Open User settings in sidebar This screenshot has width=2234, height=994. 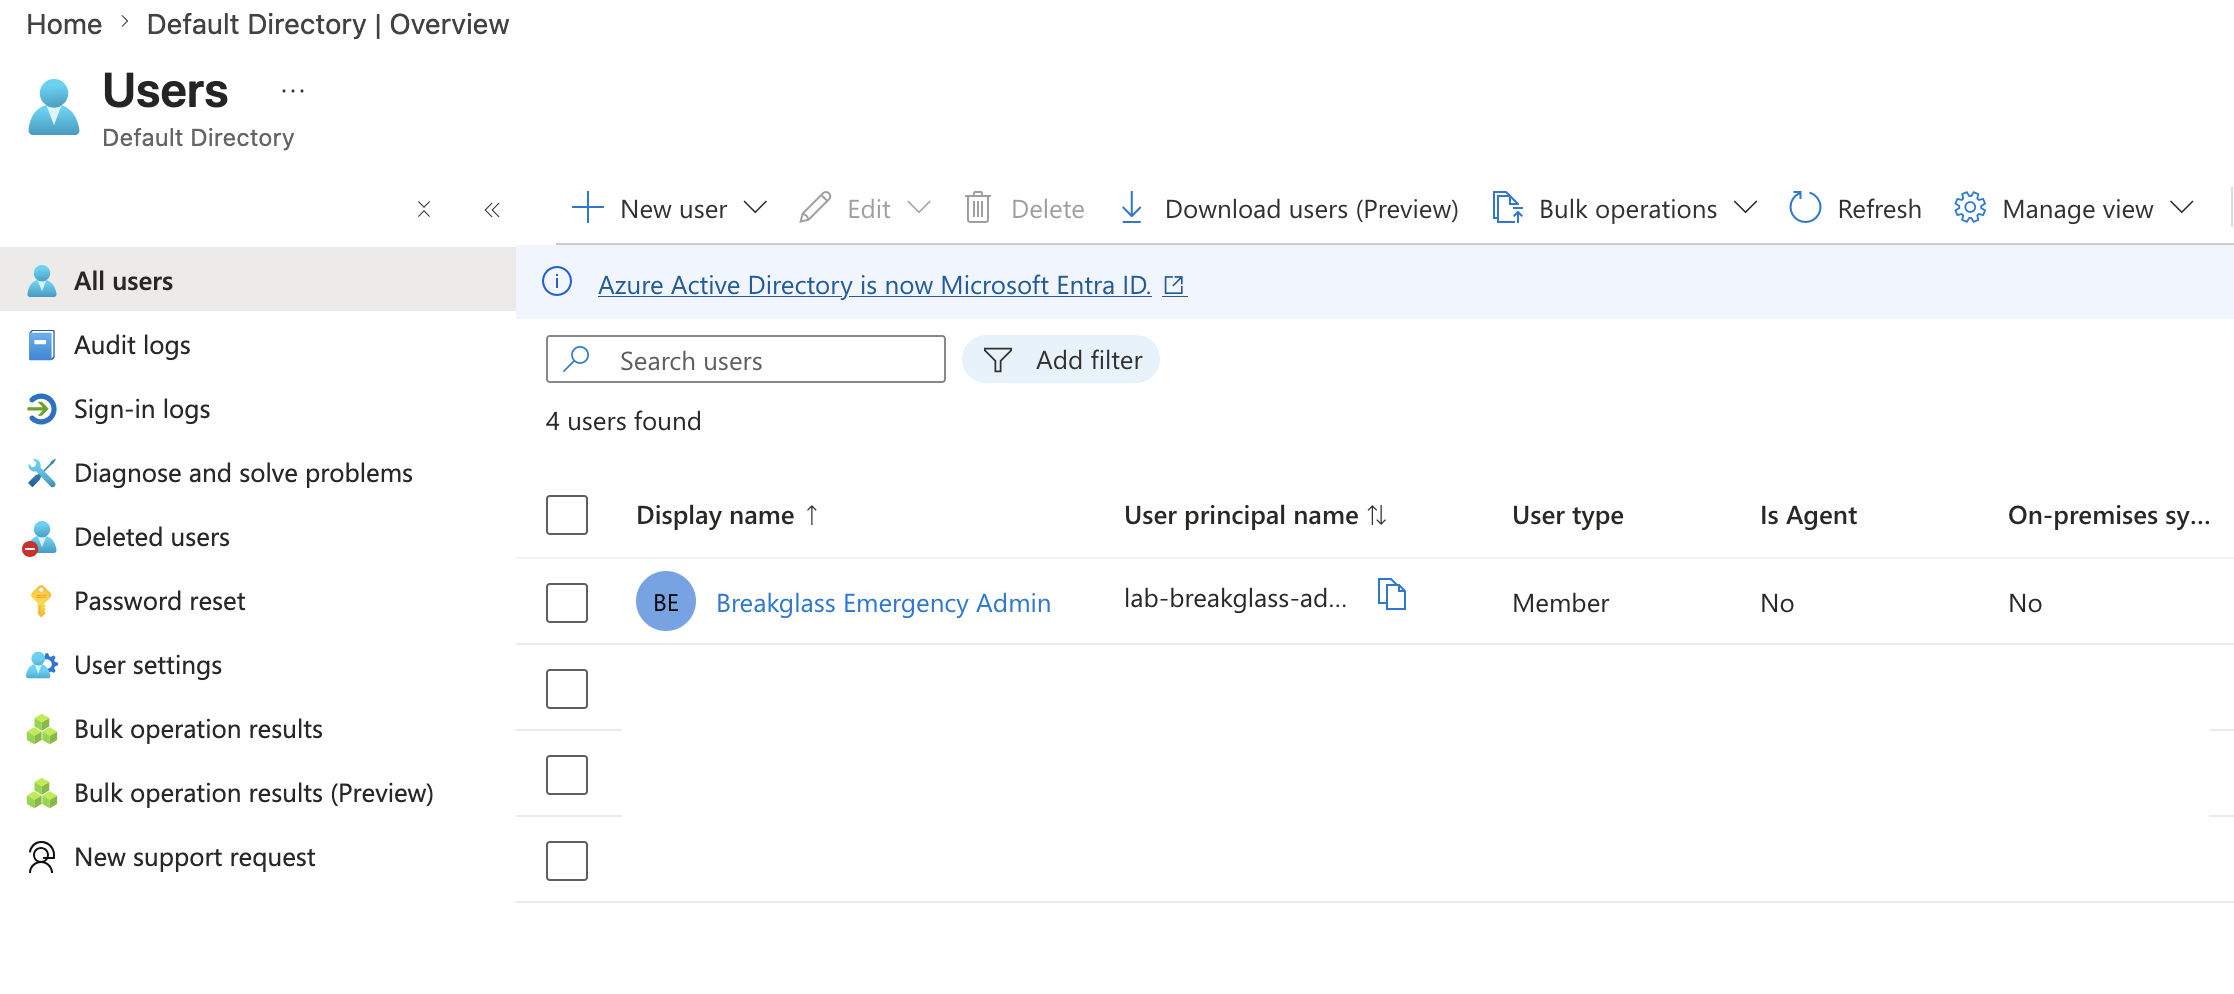click(x=258, y=665)
